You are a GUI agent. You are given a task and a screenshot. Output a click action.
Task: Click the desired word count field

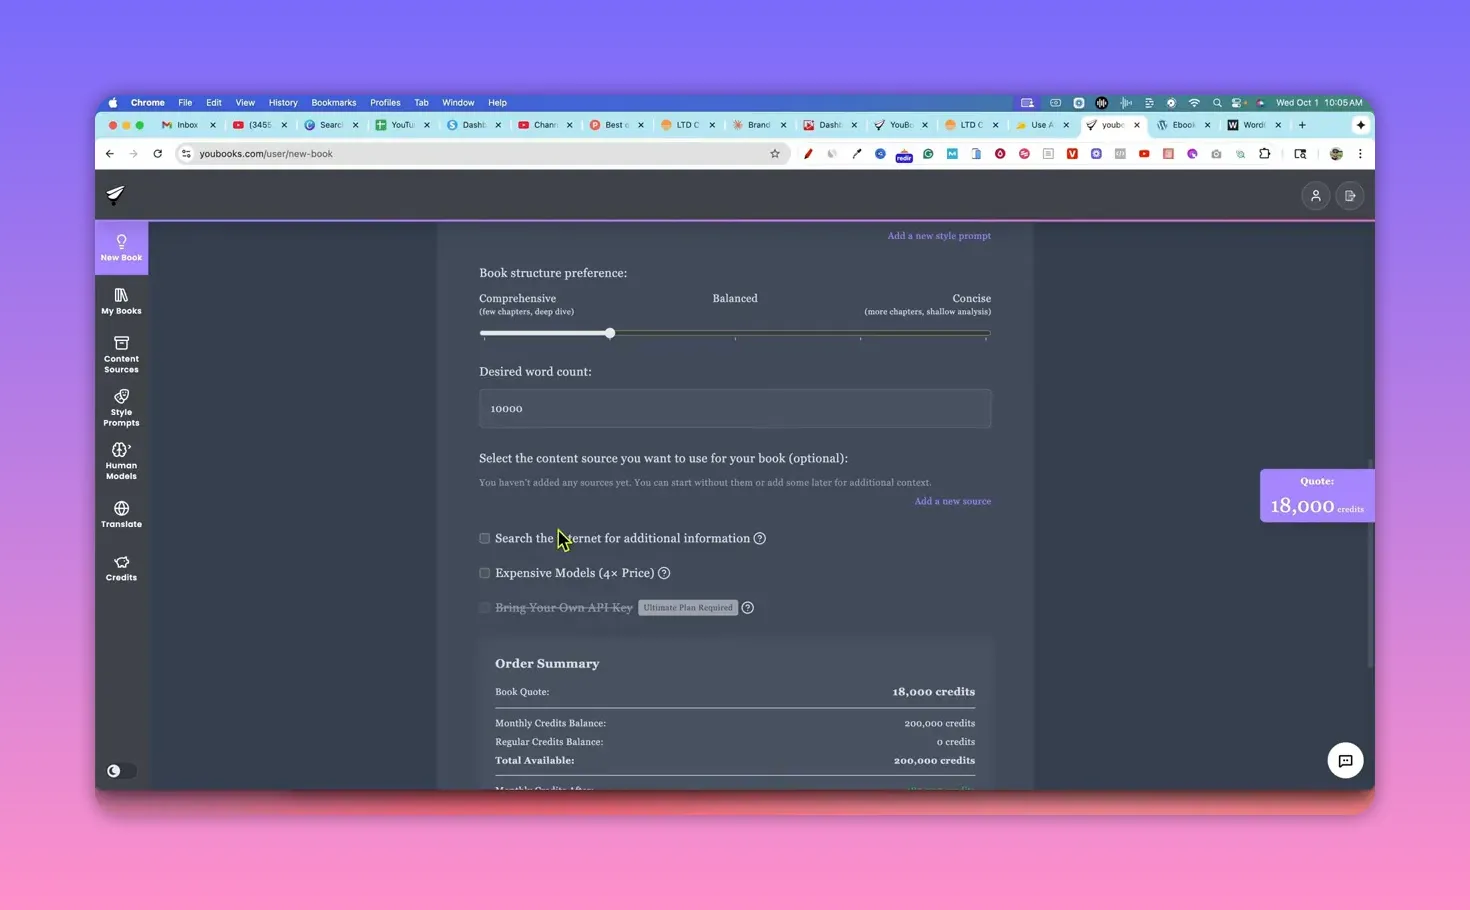pos(734,408)
